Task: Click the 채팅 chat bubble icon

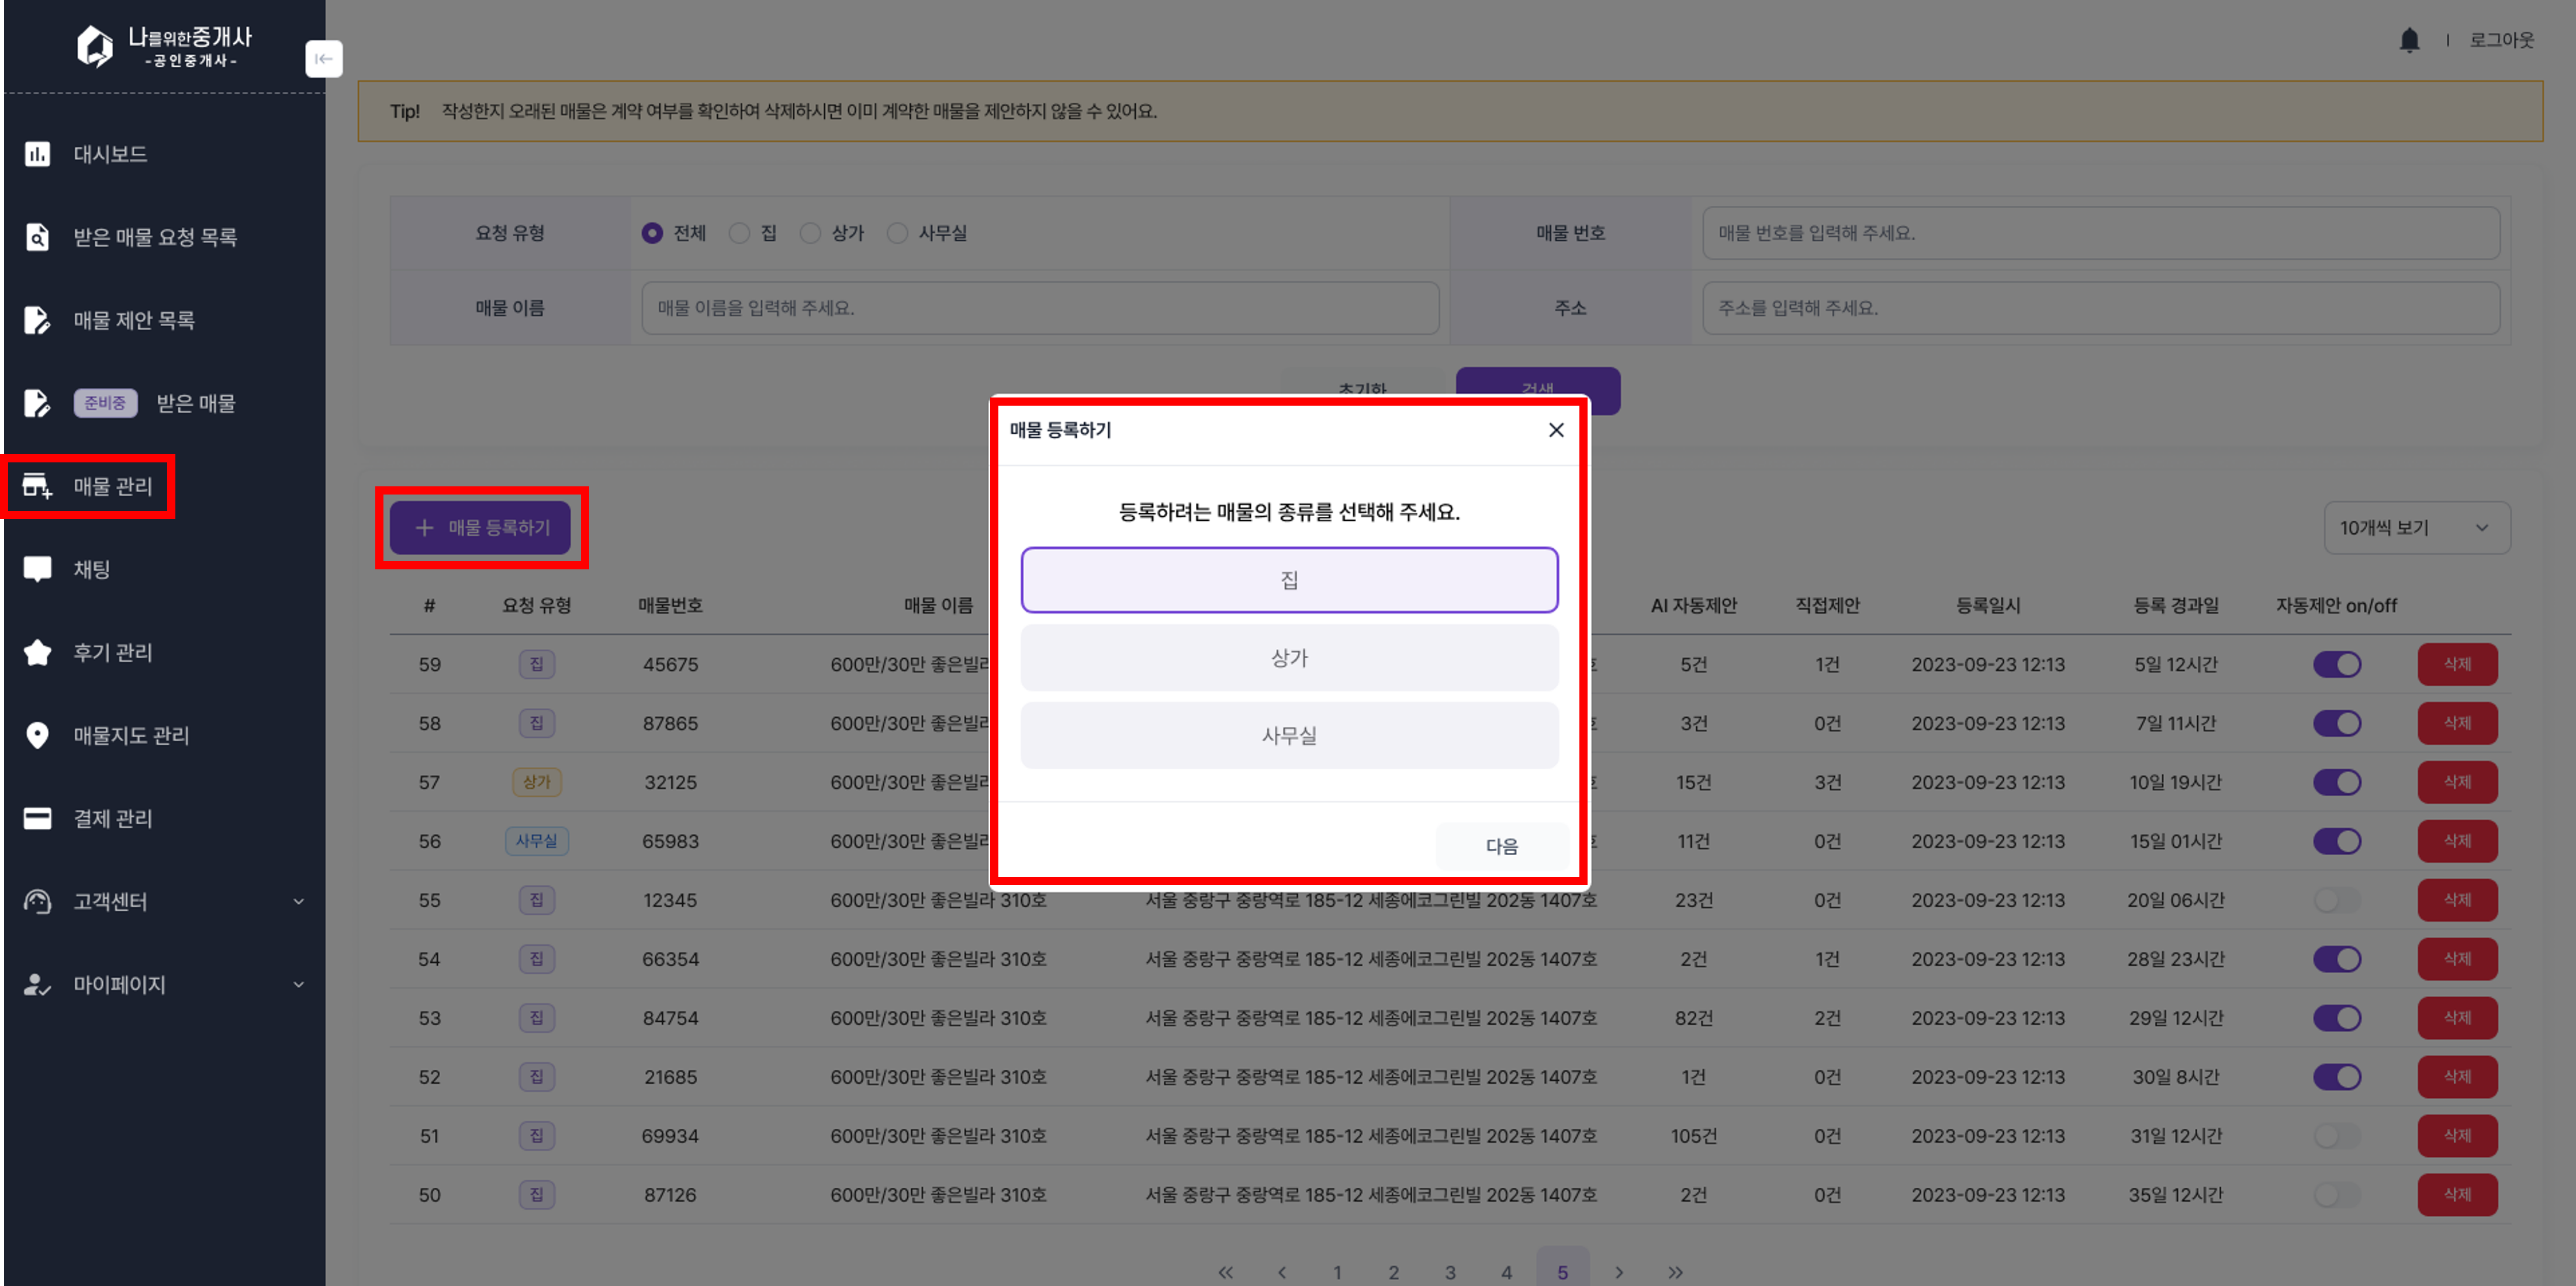Action: [x=37, y=569]
